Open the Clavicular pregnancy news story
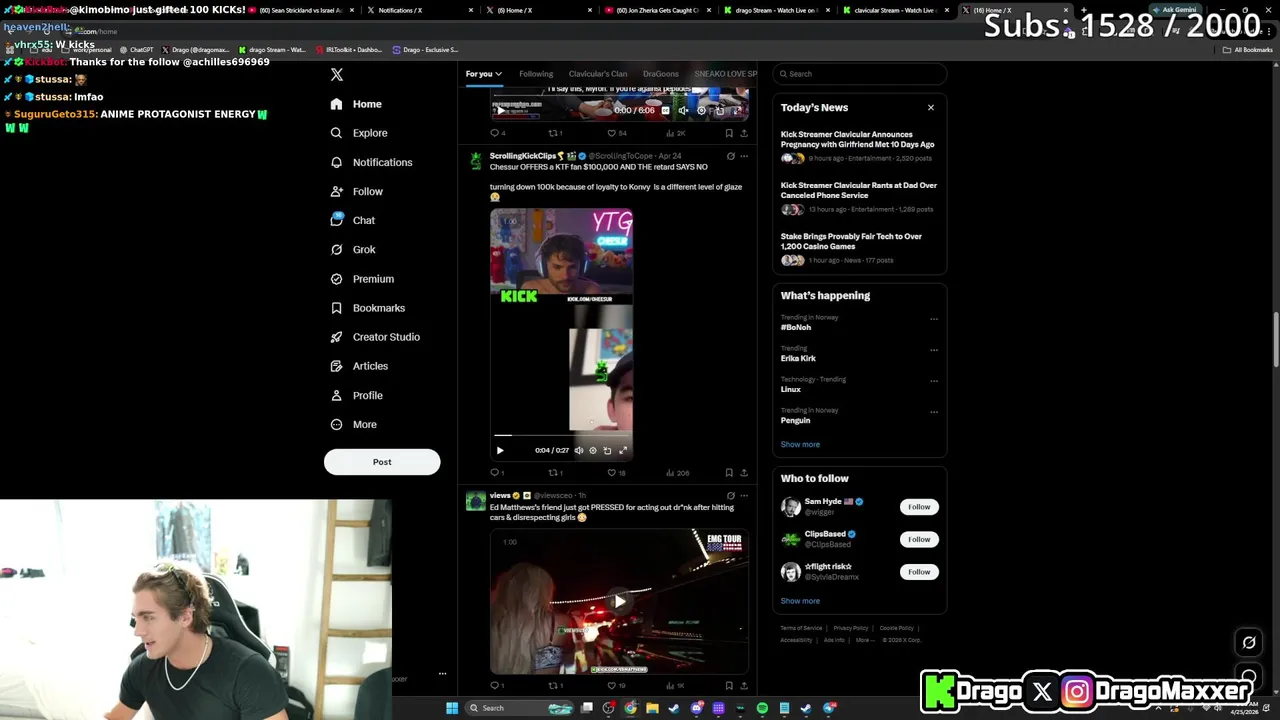Screen dimensions: 1280x720 pos(858,139)
